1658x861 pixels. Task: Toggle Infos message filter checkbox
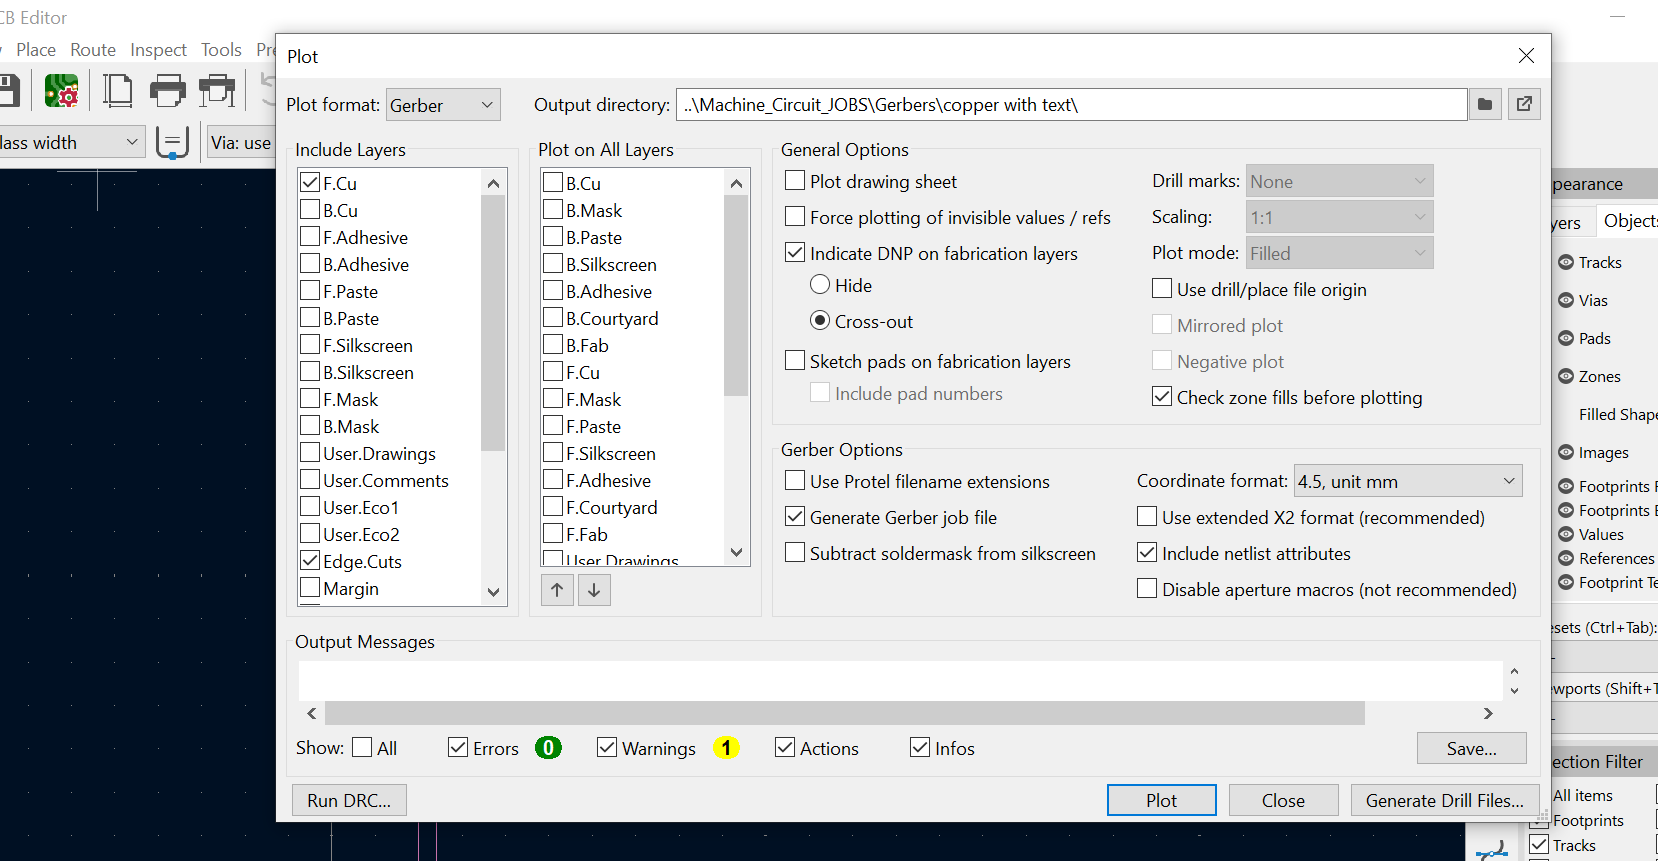coord(920,748)
